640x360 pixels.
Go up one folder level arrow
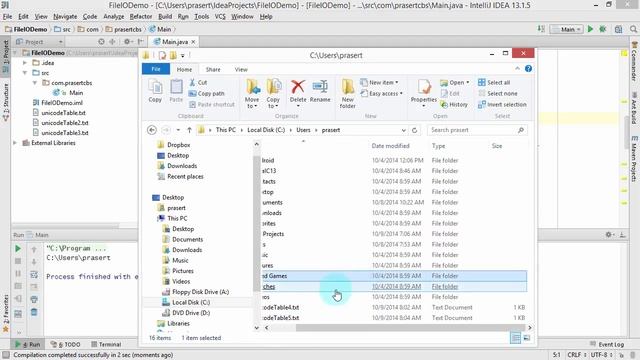pos(189,130)
